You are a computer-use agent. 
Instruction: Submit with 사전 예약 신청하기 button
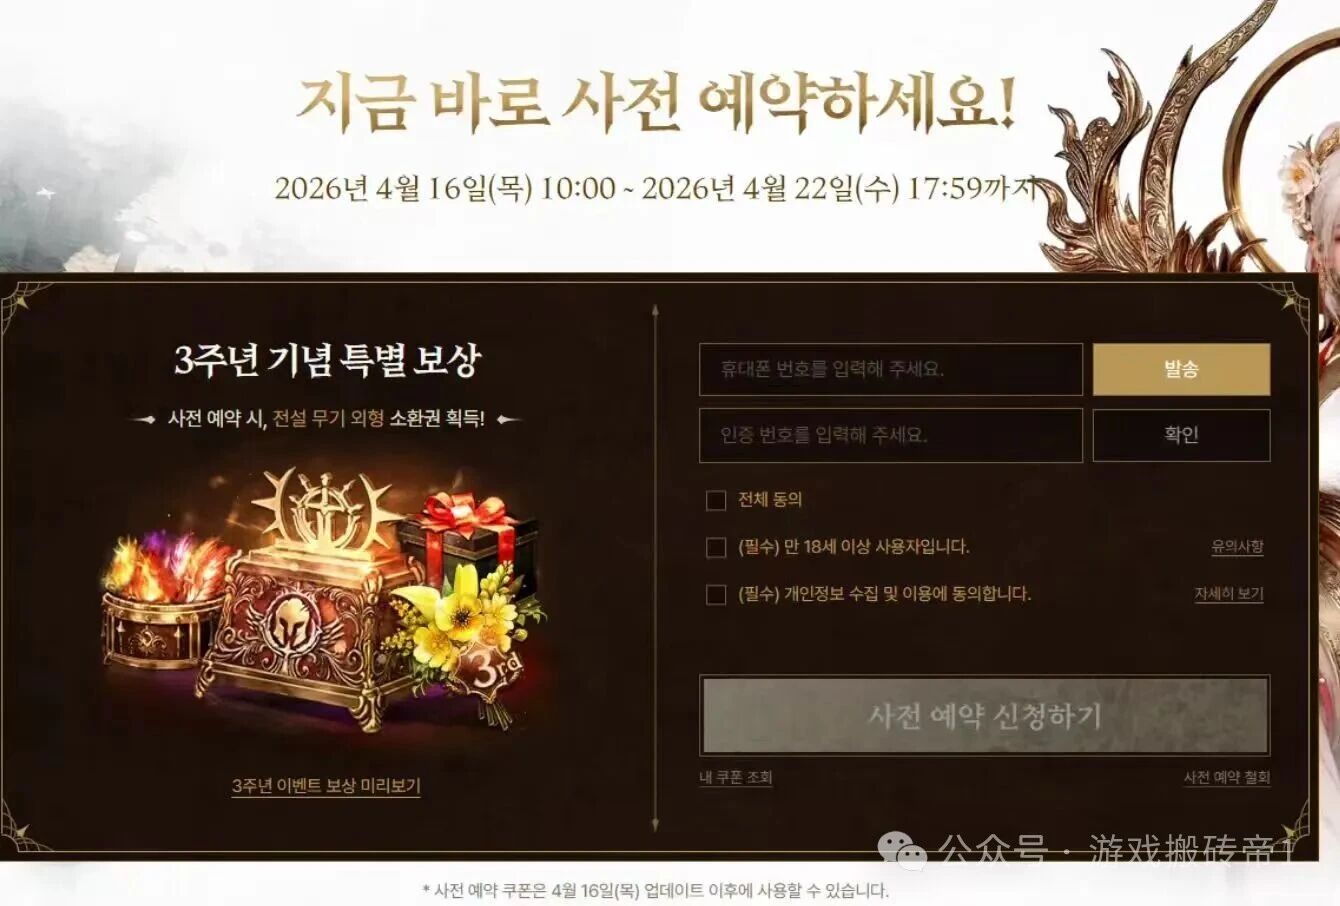(x=984, y=715)
